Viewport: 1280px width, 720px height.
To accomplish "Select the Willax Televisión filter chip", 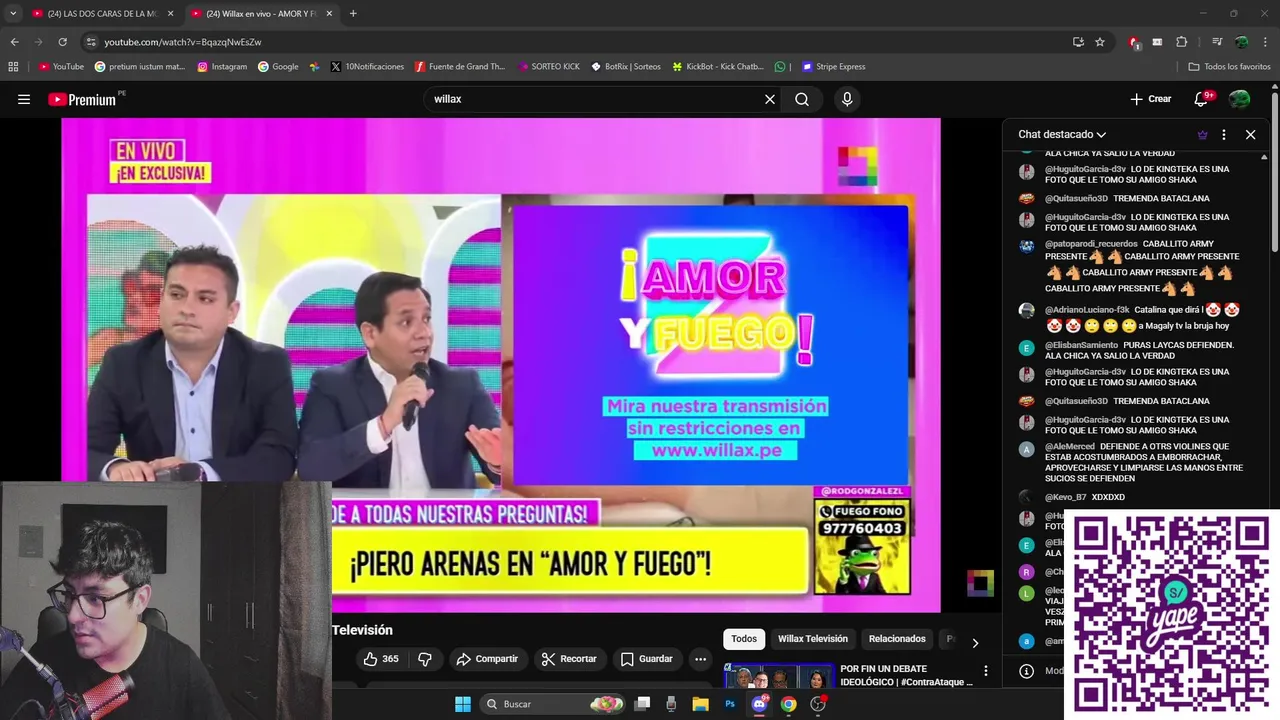I will coord(813,639).
